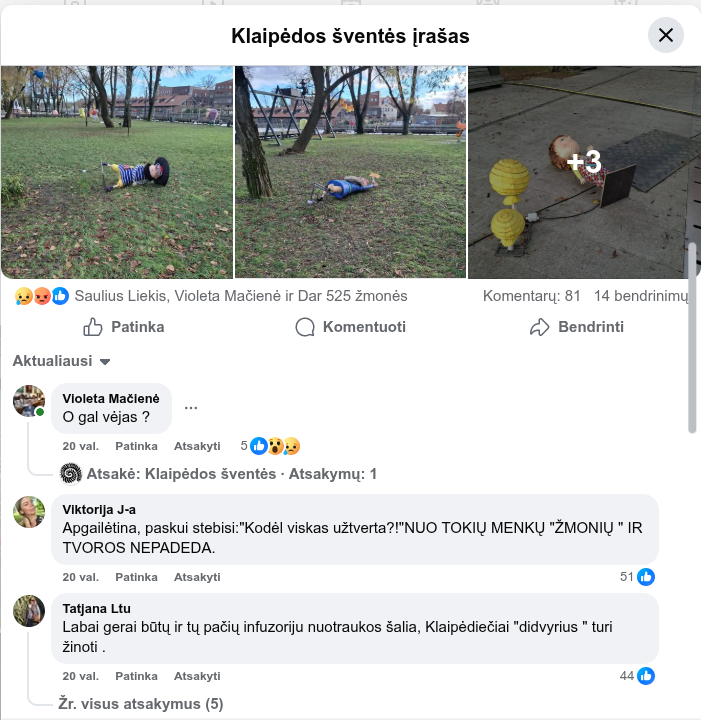Reply to Tatjana Ltu's comment via Atsakyti

click(x=197, y=676)
